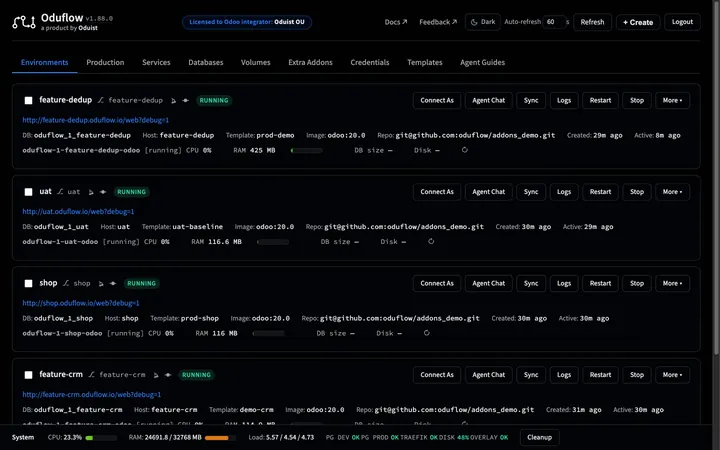Click the RUNNING status badge of shop
Screen dimensions: 720x450
point(141,283)
